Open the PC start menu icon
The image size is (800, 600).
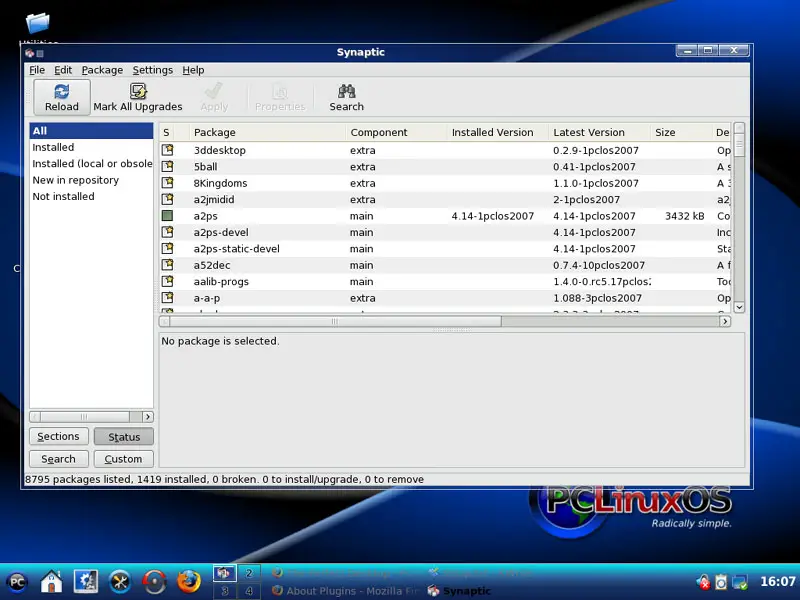(17, 582)
